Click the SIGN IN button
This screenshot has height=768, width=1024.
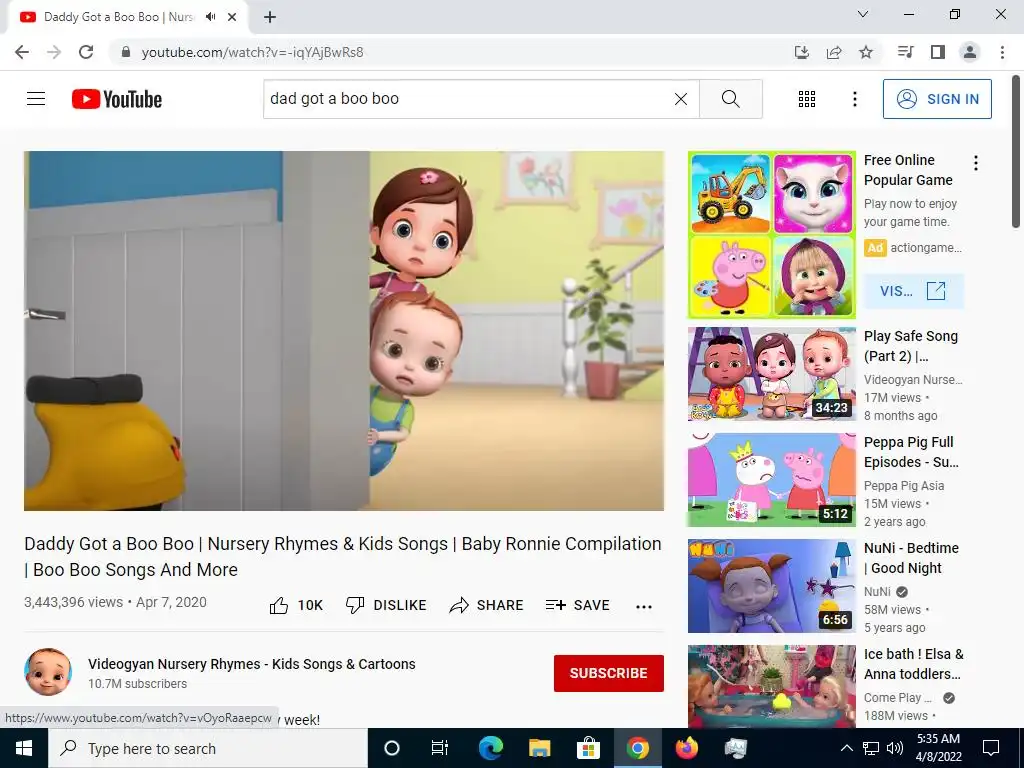937,99
